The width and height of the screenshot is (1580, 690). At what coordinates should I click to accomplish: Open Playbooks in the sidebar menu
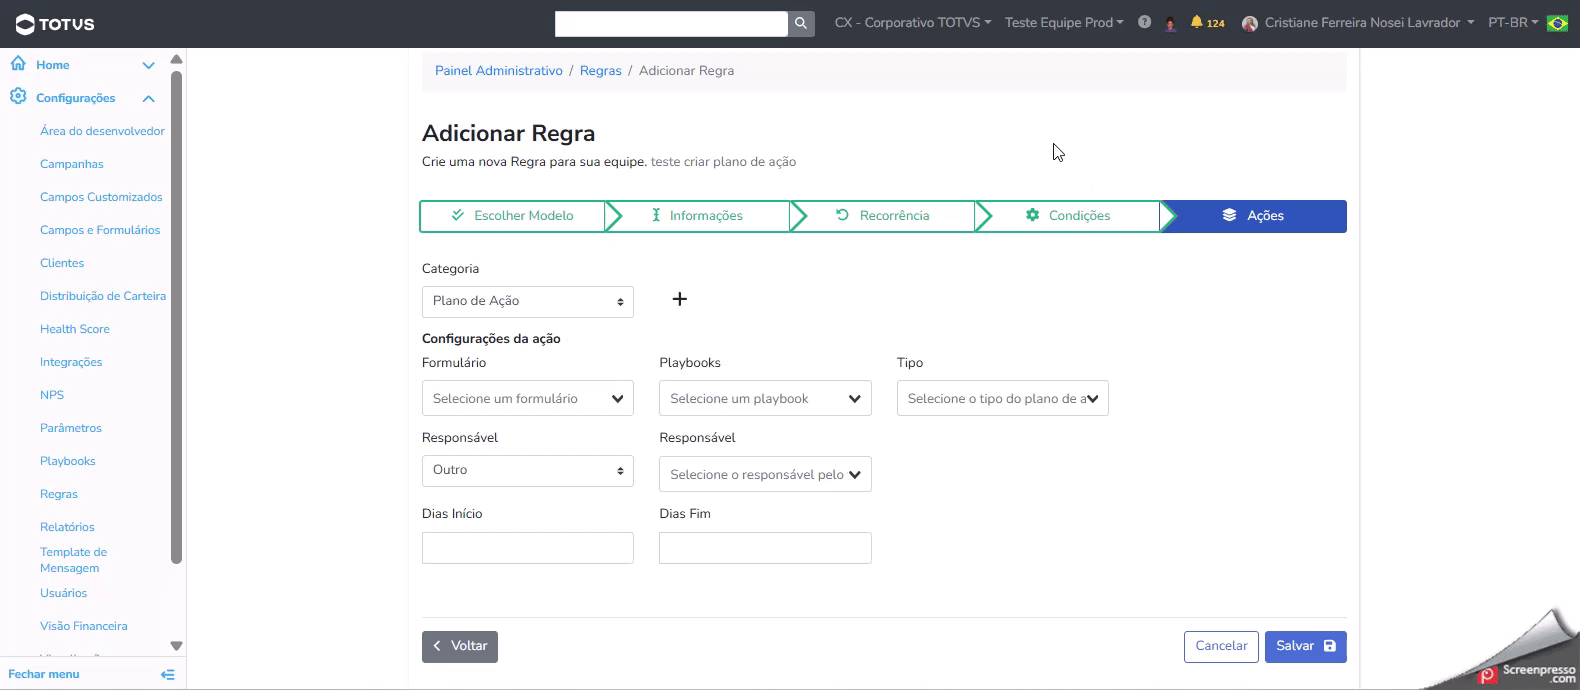pos(68,461)
